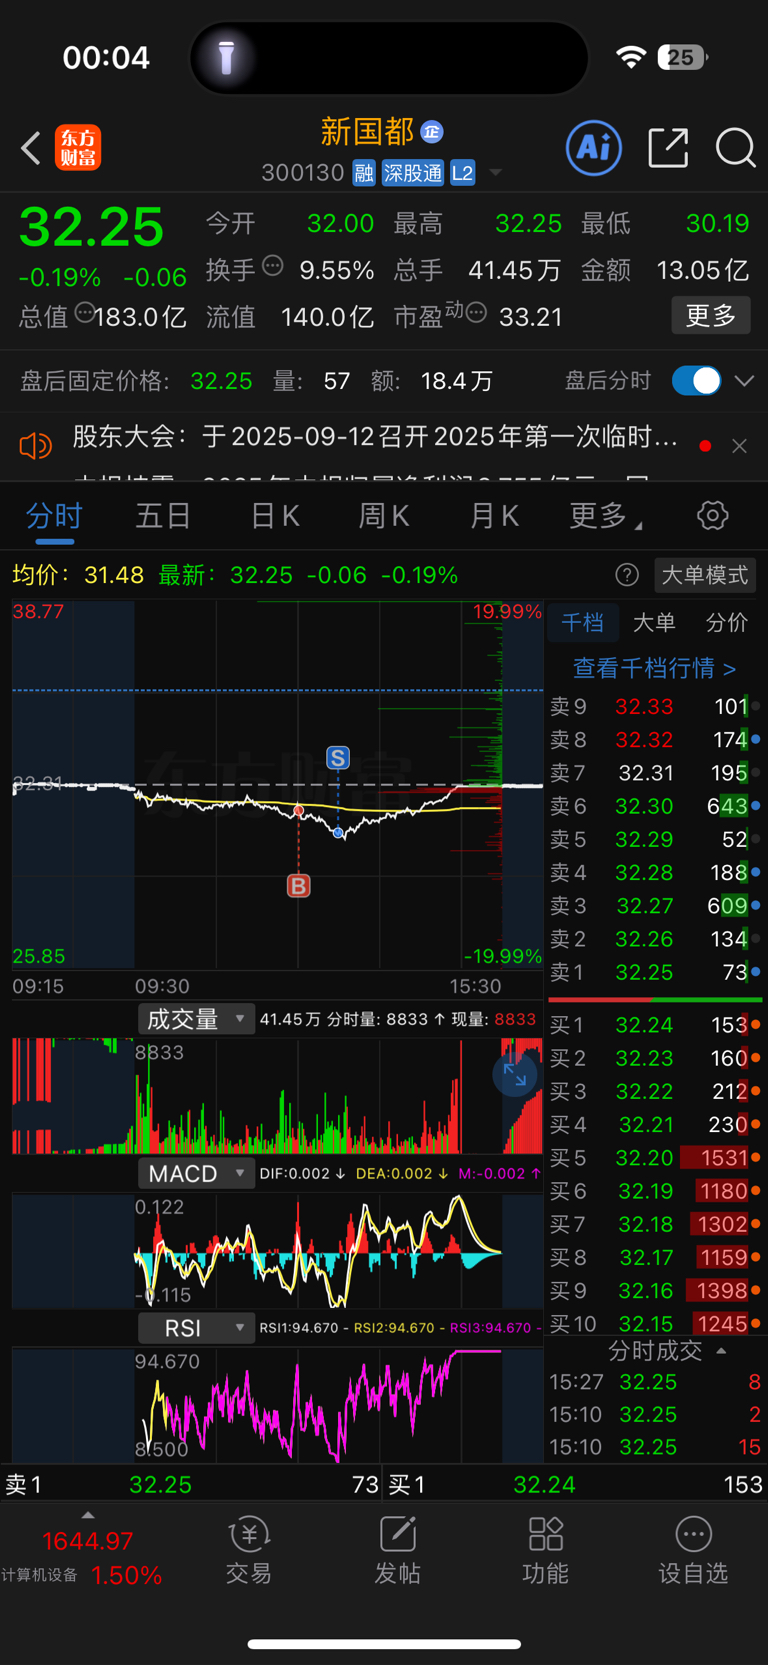Select the 大单 tab
Viewport: 769px width, 1665px height.
(654, 623)
